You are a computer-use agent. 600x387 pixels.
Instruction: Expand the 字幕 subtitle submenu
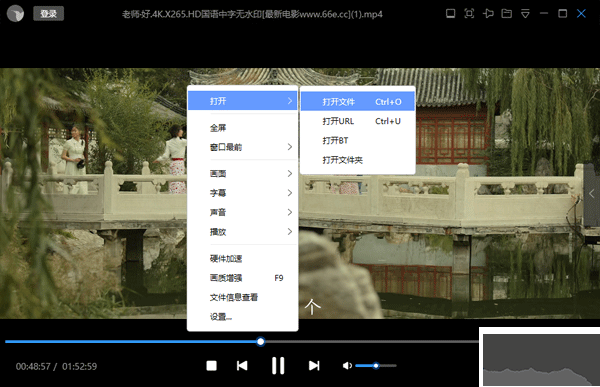tap(243, 193)
